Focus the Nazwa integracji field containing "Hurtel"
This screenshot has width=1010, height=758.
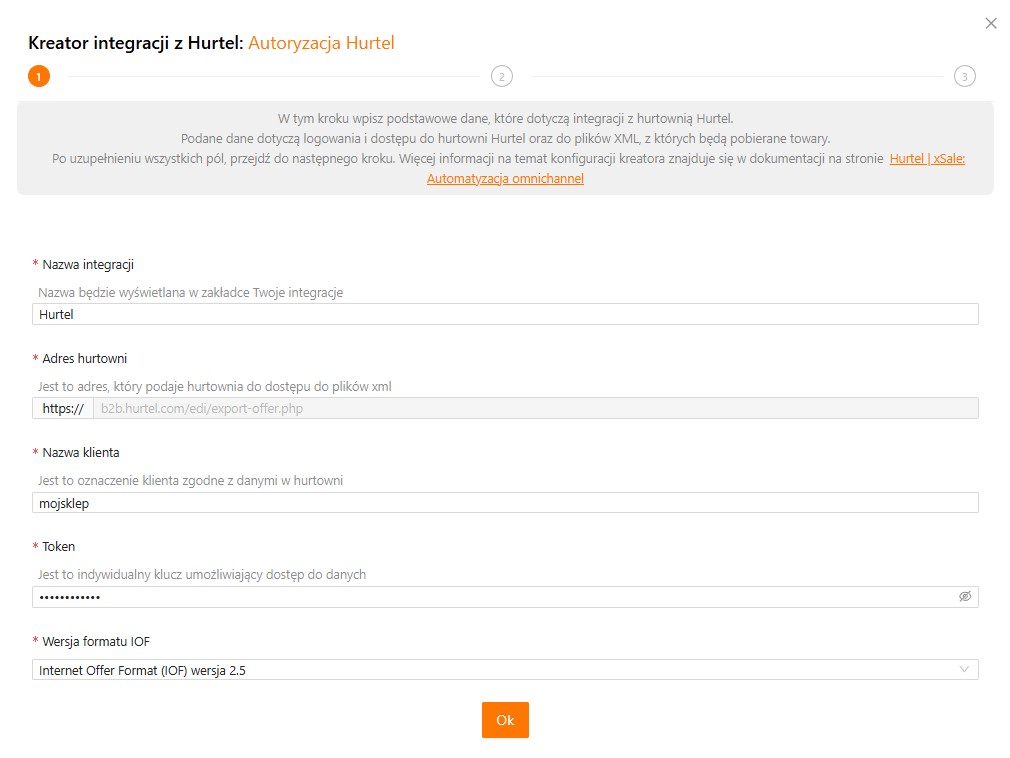505,314
